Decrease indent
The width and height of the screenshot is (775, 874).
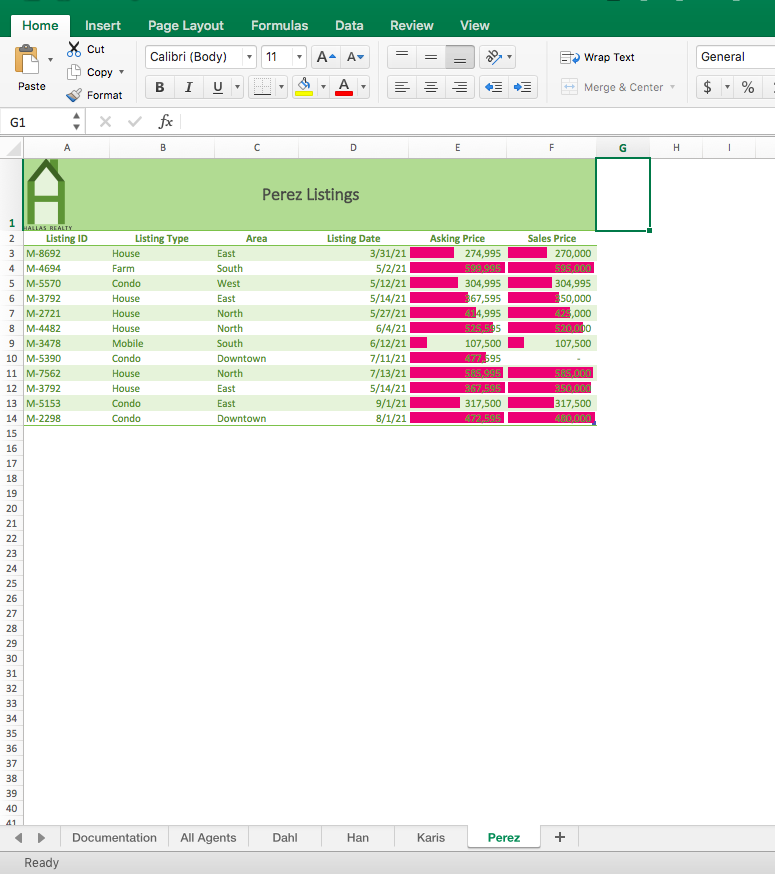pyautogui.click(x=494, y=87)
